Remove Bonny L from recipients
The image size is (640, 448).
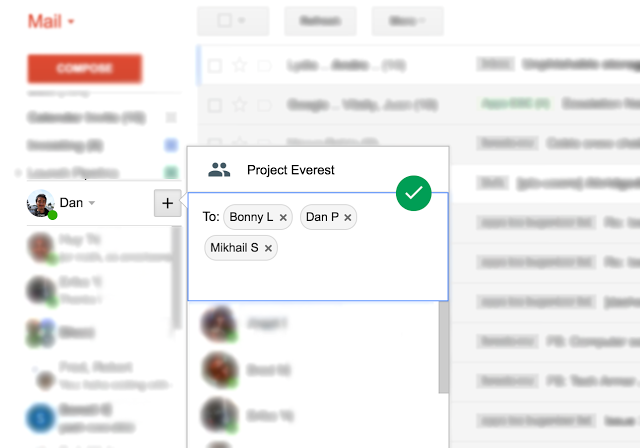283,217
